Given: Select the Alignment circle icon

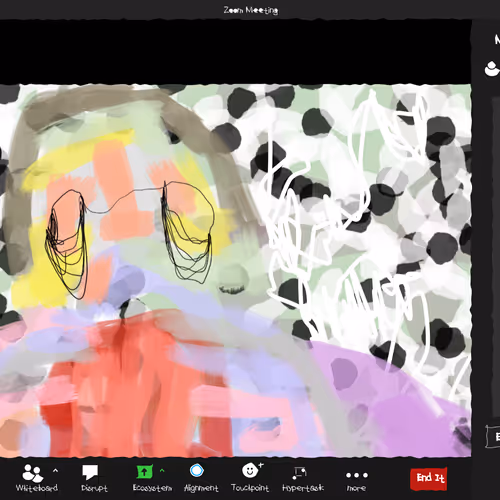Looking at the screenshot, I should tap(197, 471).
